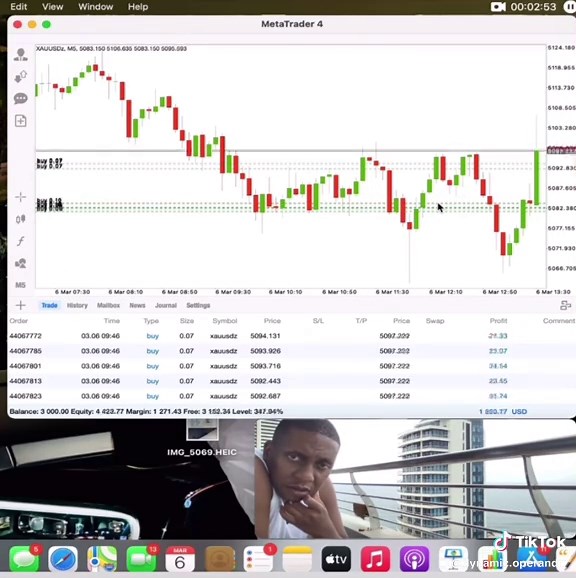The image size is (576, 578).
Task: Open the new order buy/sell arrows icon
Action: (x=21, y=77)
